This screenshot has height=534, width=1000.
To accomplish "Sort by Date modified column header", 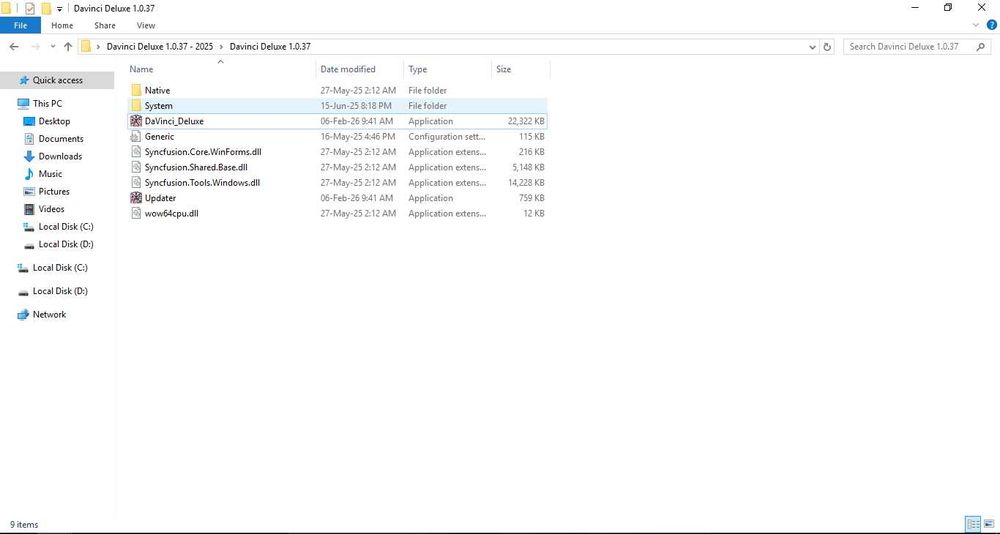I will pos(360,69).
